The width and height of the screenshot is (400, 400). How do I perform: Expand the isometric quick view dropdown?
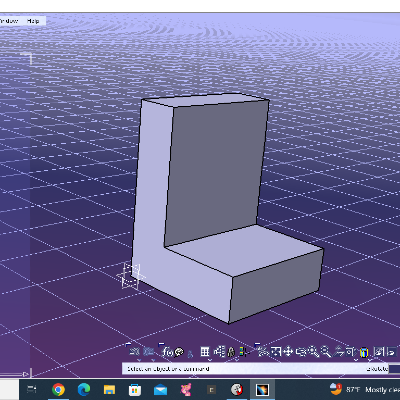[x=356, y=360]
